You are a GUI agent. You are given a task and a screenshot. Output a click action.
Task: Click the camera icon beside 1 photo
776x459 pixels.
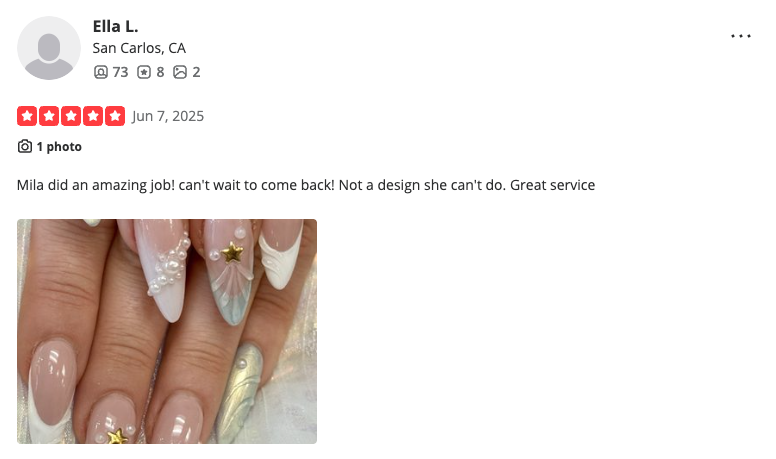click(25, 147)
